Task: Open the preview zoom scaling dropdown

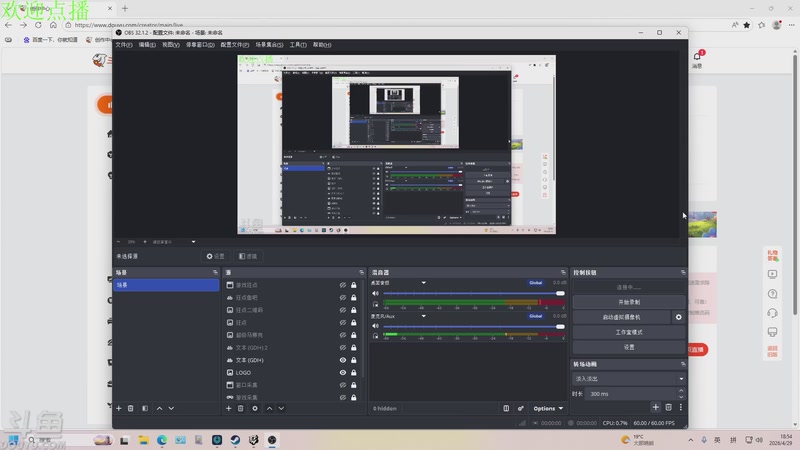Action: [x=193, y=242]
